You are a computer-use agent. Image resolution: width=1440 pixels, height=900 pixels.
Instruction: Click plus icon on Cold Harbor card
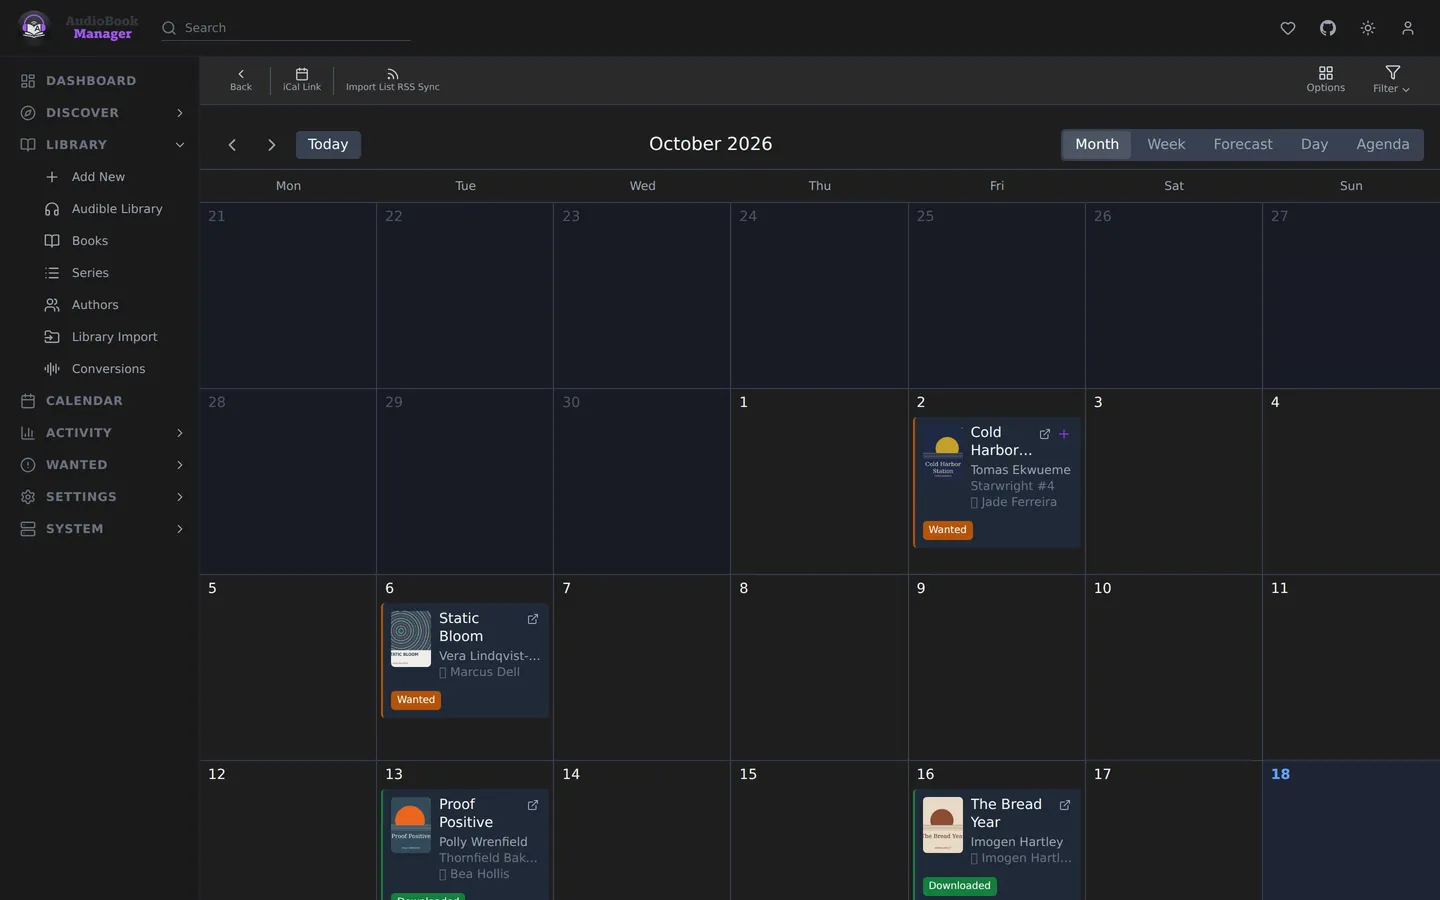click(1064, 434)
